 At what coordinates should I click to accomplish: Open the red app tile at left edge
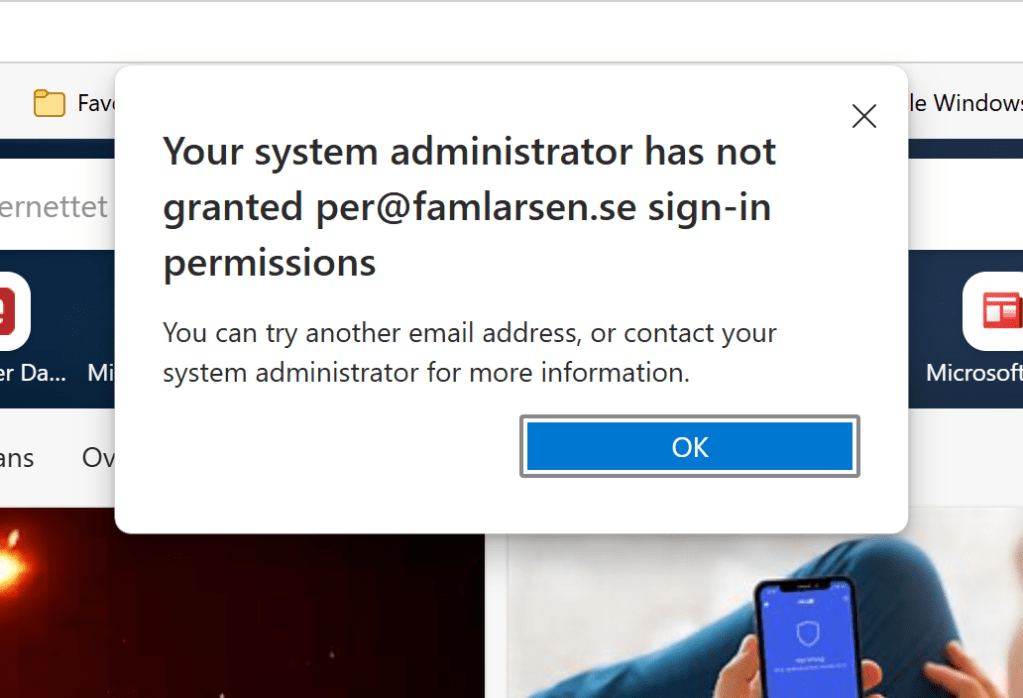pyautogui.click(x=12, y=310)
